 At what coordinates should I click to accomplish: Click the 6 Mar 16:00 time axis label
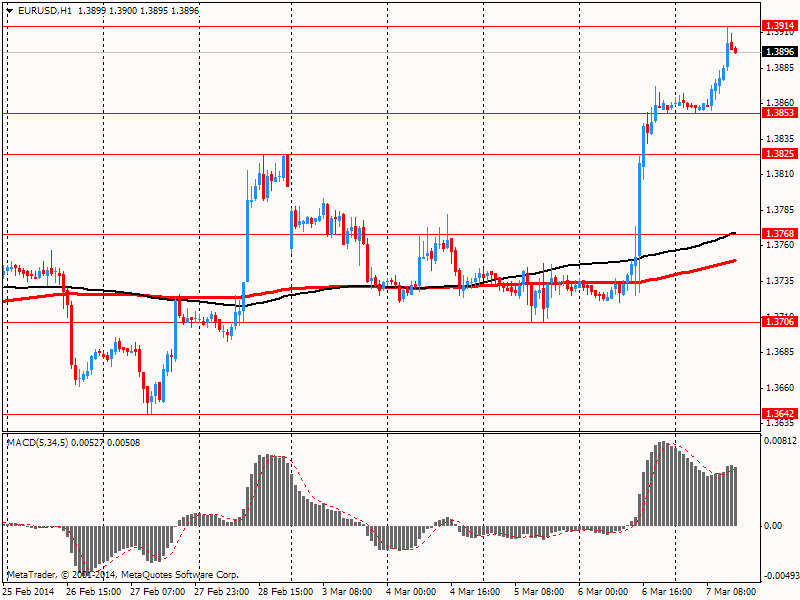pyautogui.click(x=667, y=592)
